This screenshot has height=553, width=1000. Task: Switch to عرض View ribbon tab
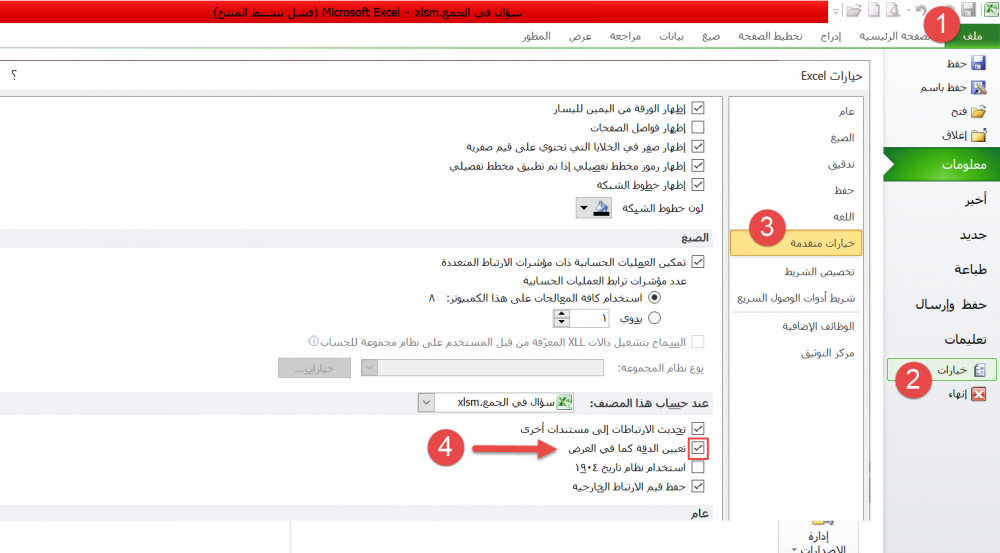pos(580,36)
